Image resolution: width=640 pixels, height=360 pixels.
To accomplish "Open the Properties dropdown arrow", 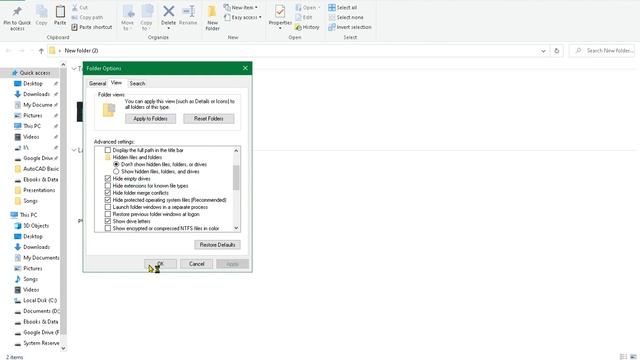I will tap(280, 29).
